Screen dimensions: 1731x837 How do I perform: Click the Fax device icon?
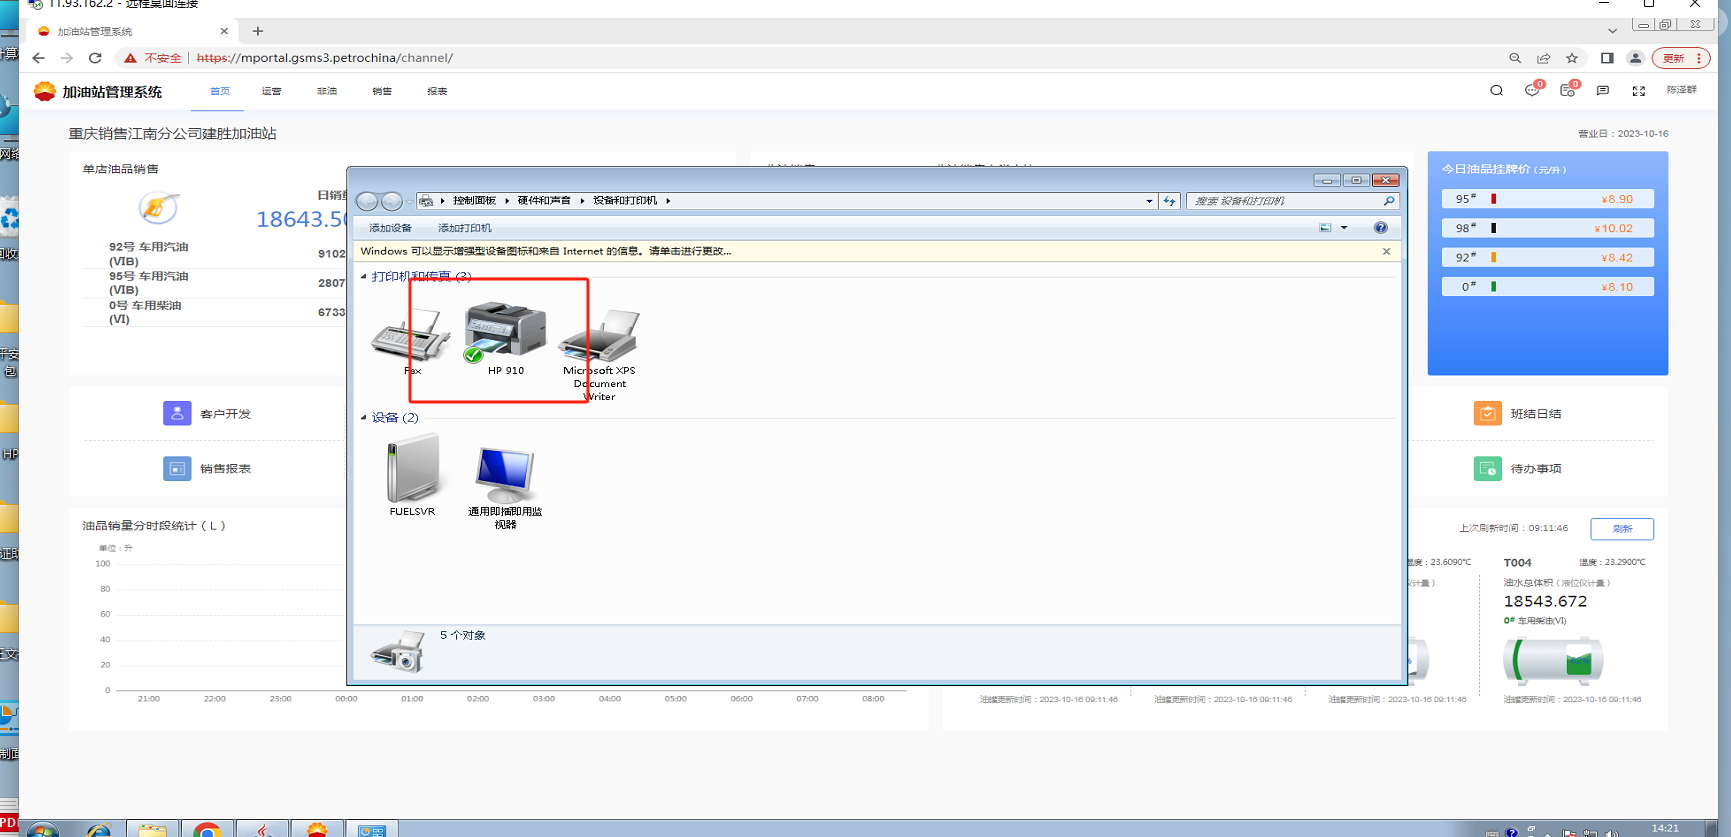(x=410, y=337)
